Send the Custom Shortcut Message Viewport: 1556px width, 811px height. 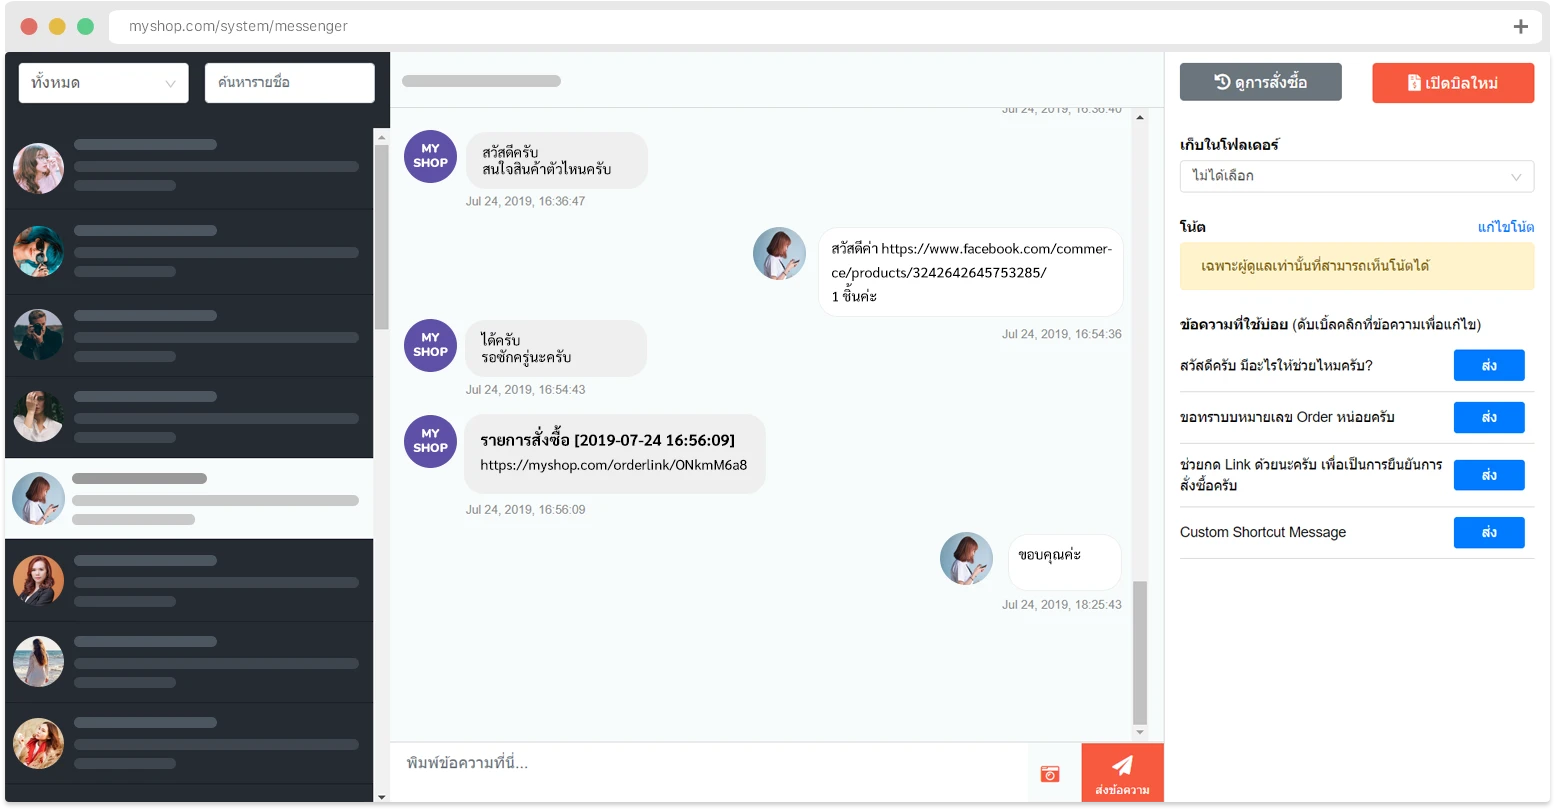1489,533
